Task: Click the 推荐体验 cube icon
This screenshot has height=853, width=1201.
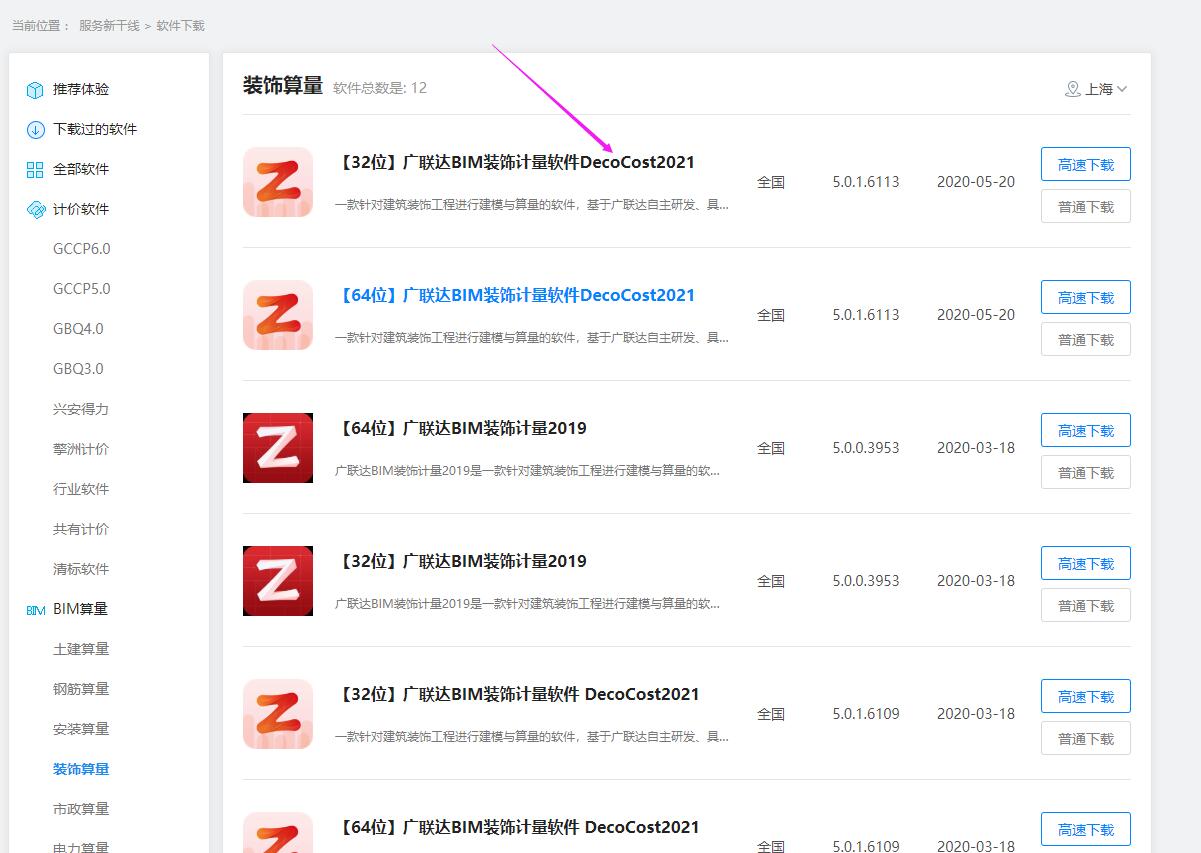Action: pos(35,90)
